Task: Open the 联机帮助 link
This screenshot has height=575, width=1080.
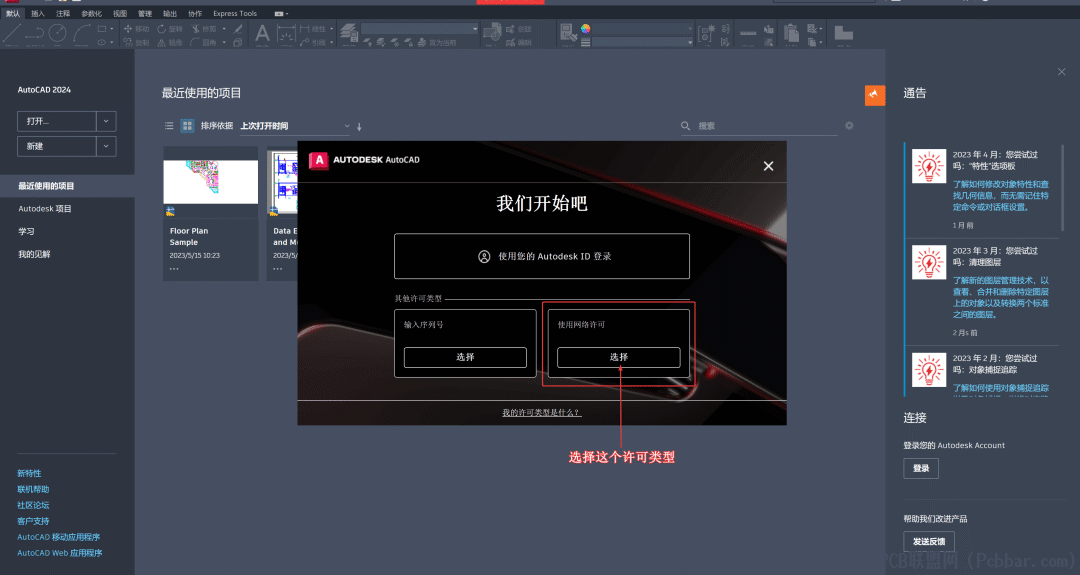Action: click(33, 489)
